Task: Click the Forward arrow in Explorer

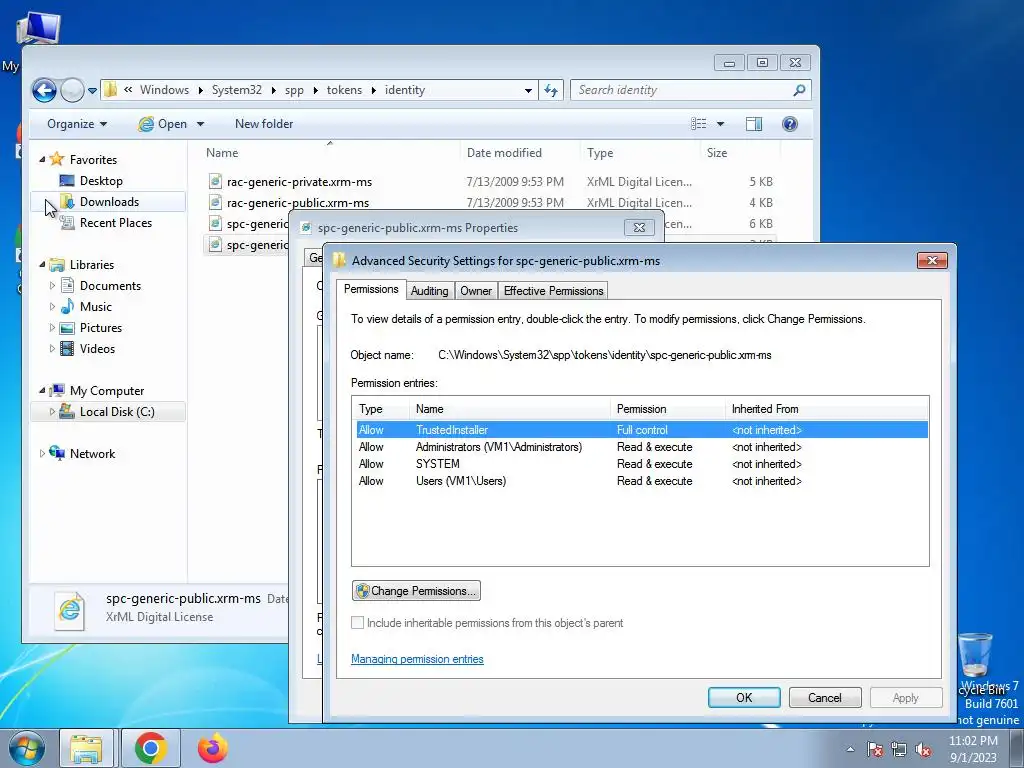Action: click(x=72, y=90)
